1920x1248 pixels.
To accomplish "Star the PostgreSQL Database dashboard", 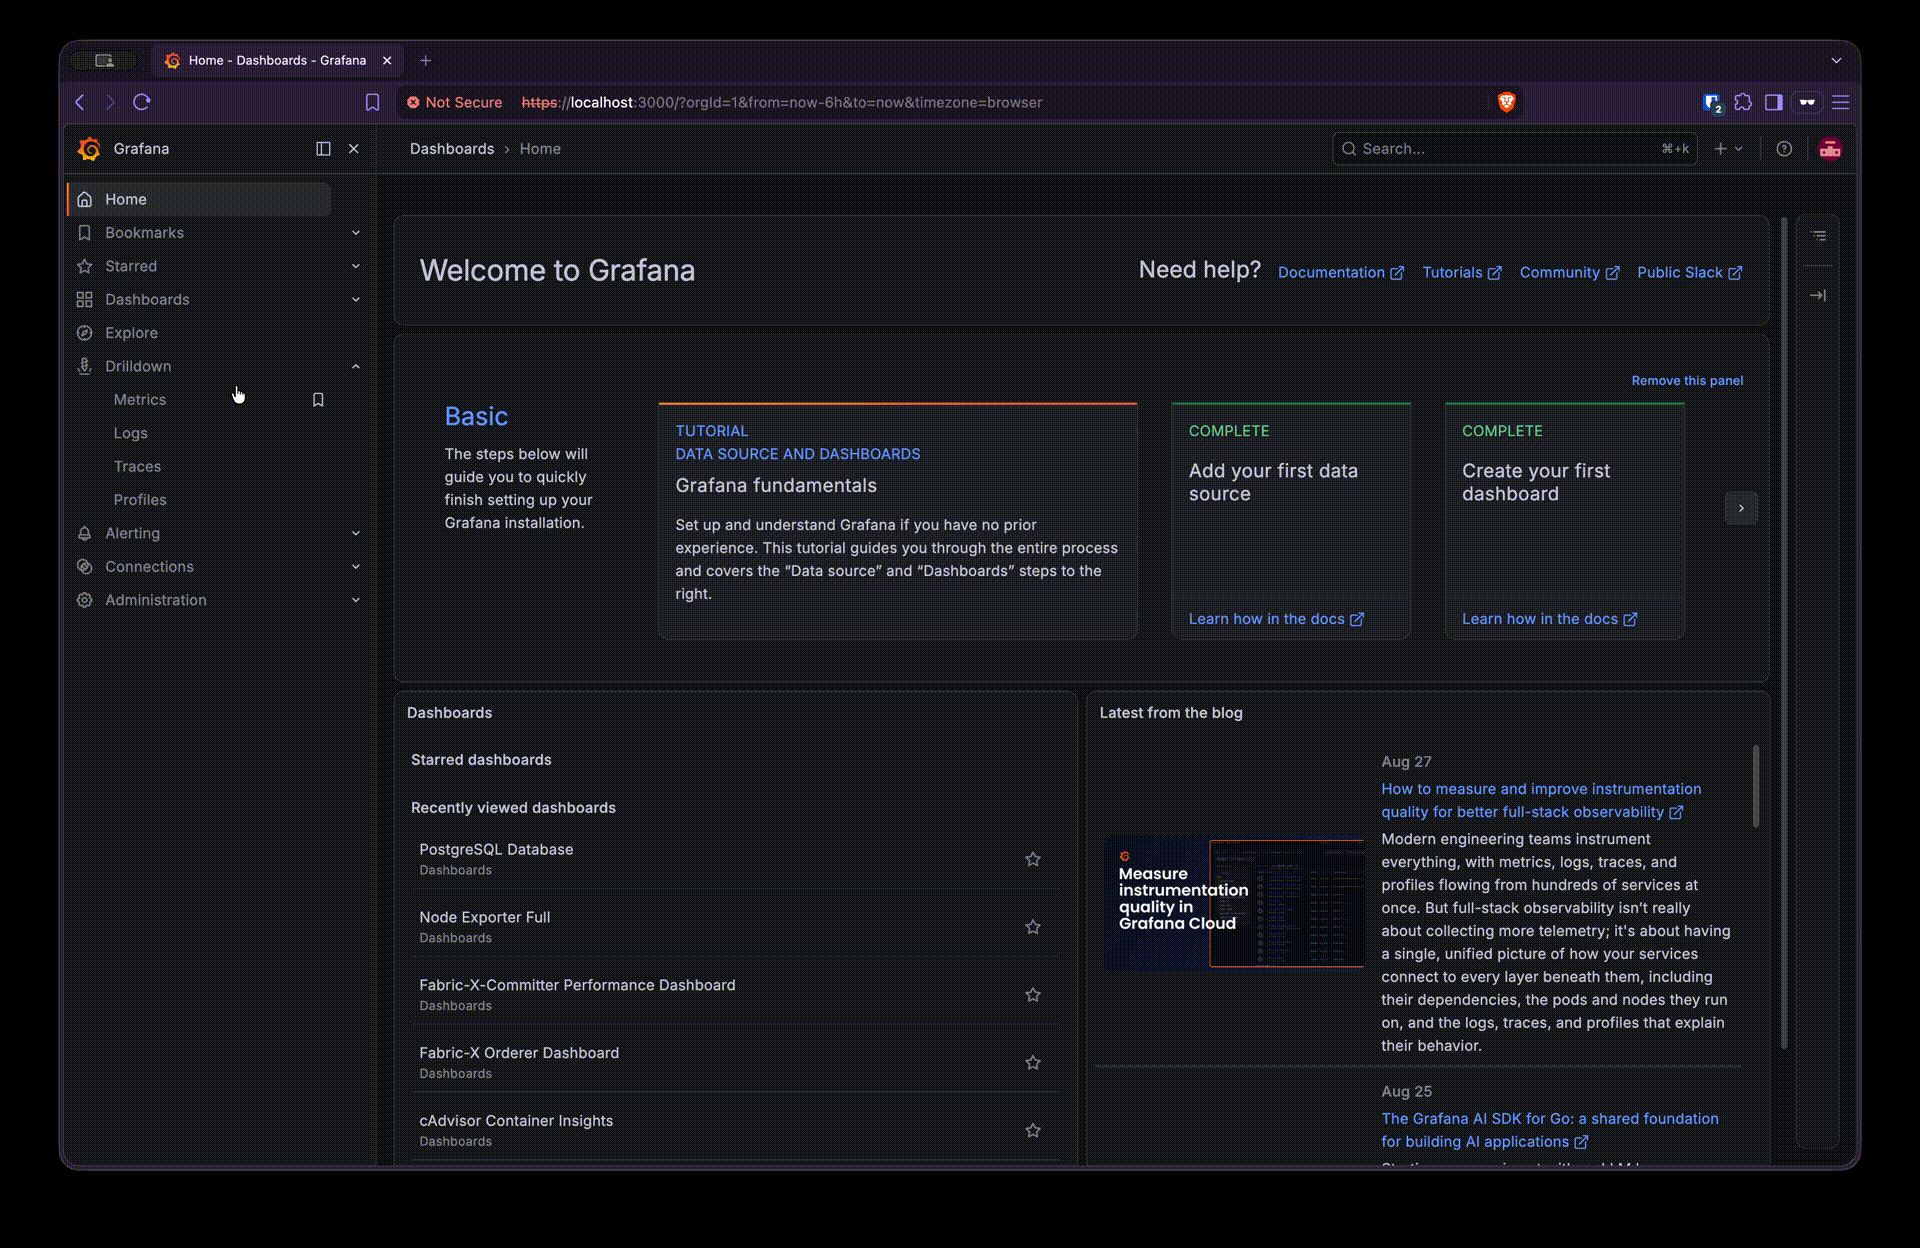I will (x=1033, y=859).
